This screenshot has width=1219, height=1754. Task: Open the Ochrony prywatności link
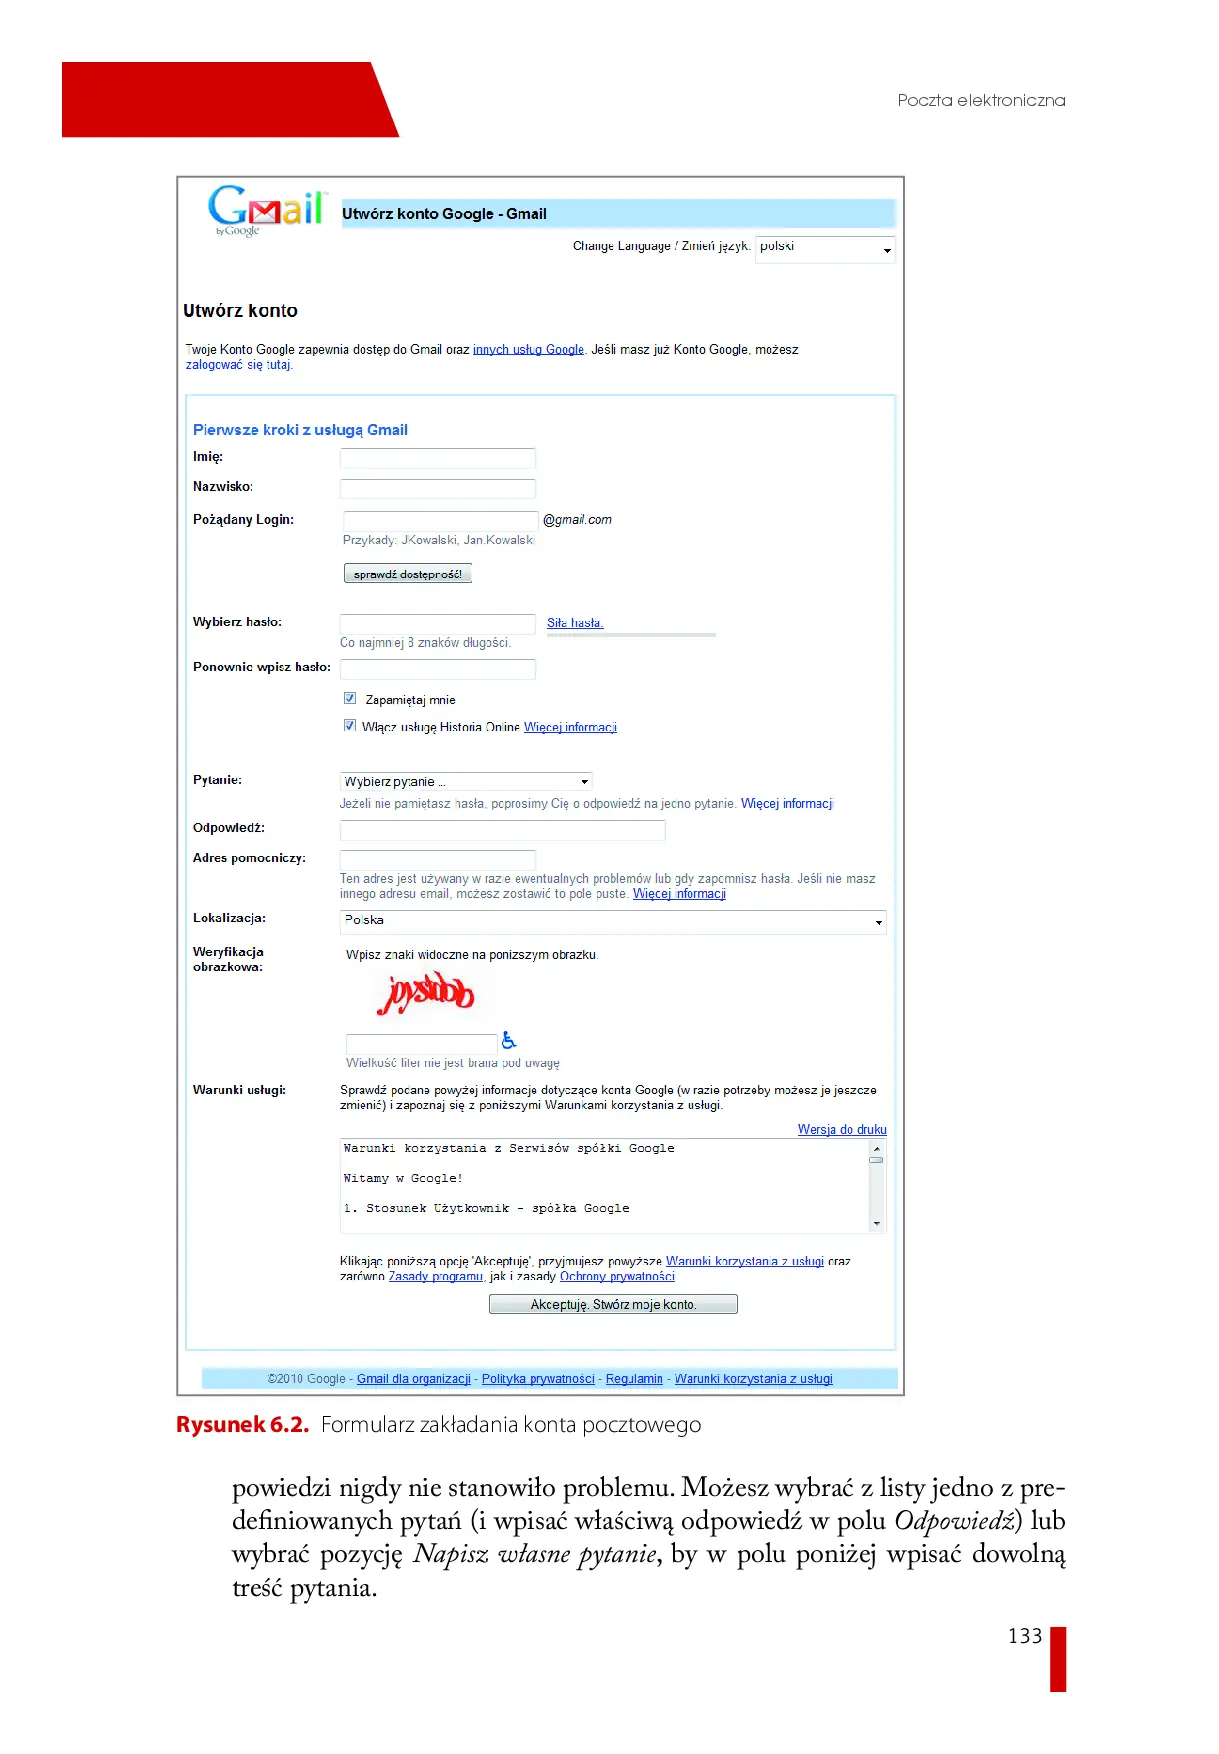coord(617,1276)
